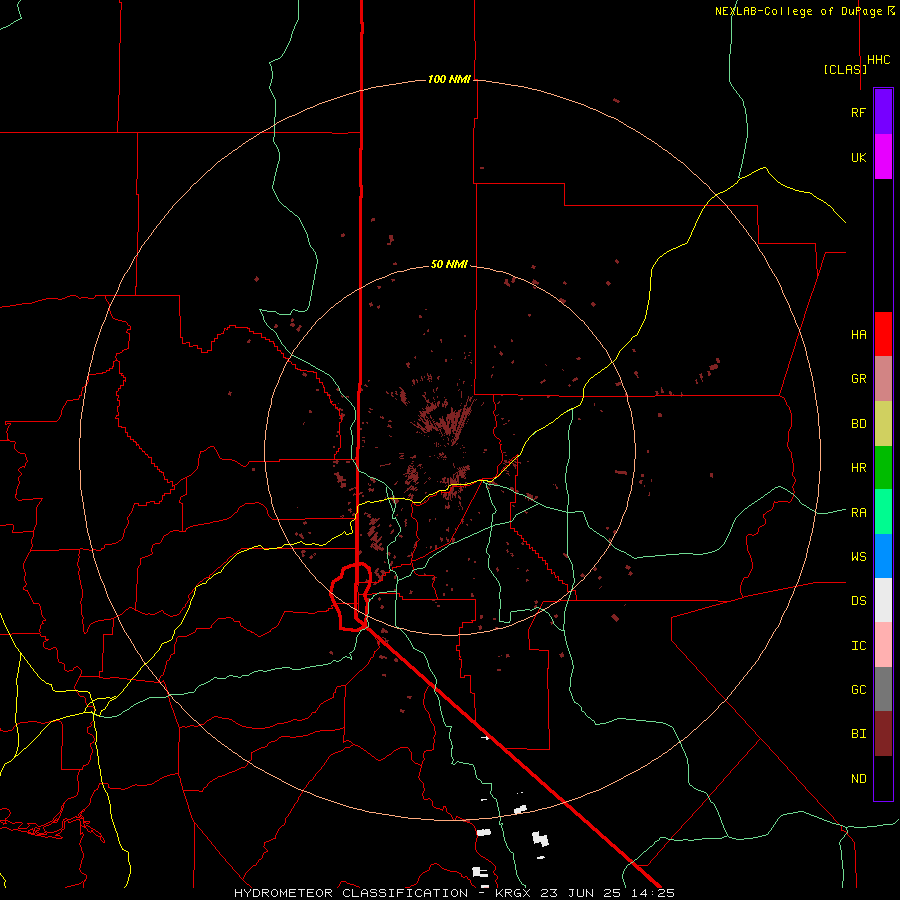Click the GC legend label
Image resolution: width=900 pixels, height=900 pixels.
tap(858, 690)
